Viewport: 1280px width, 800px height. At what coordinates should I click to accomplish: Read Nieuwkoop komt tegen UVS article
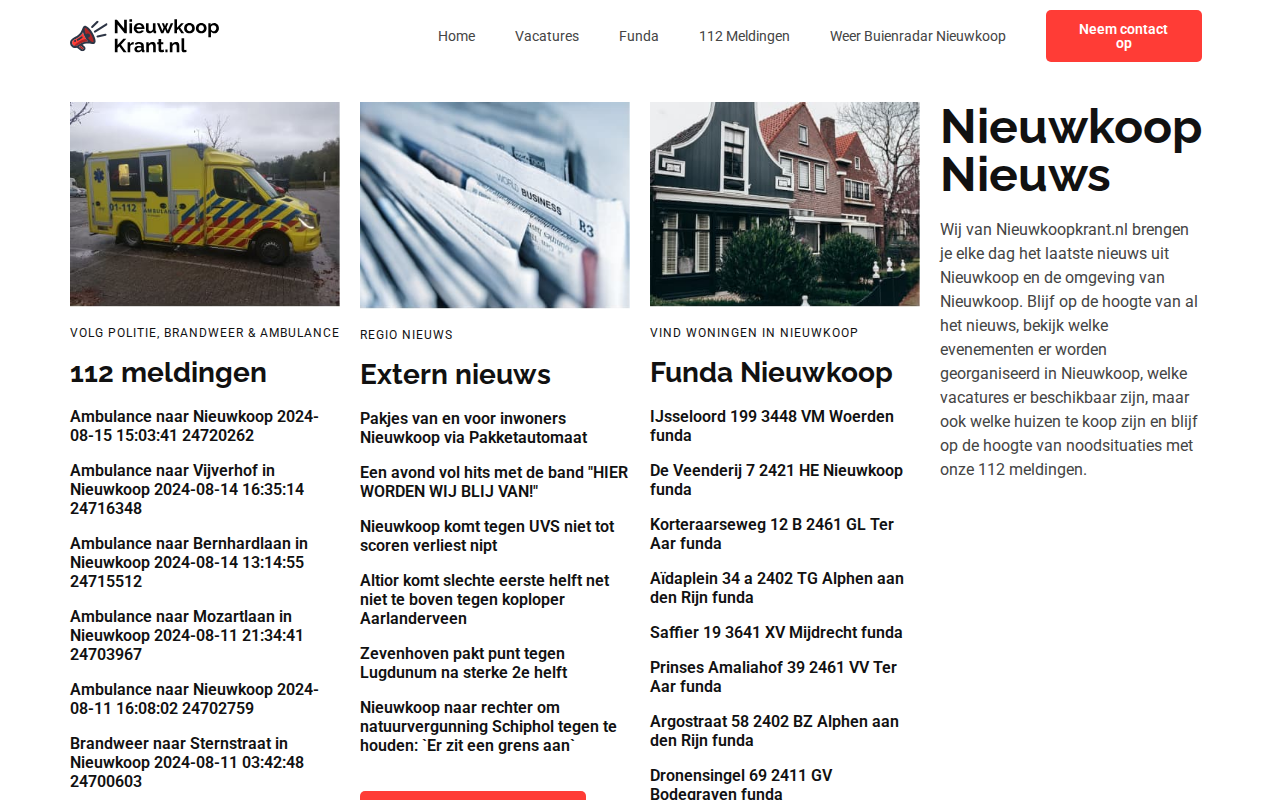[x=487, y=536]
